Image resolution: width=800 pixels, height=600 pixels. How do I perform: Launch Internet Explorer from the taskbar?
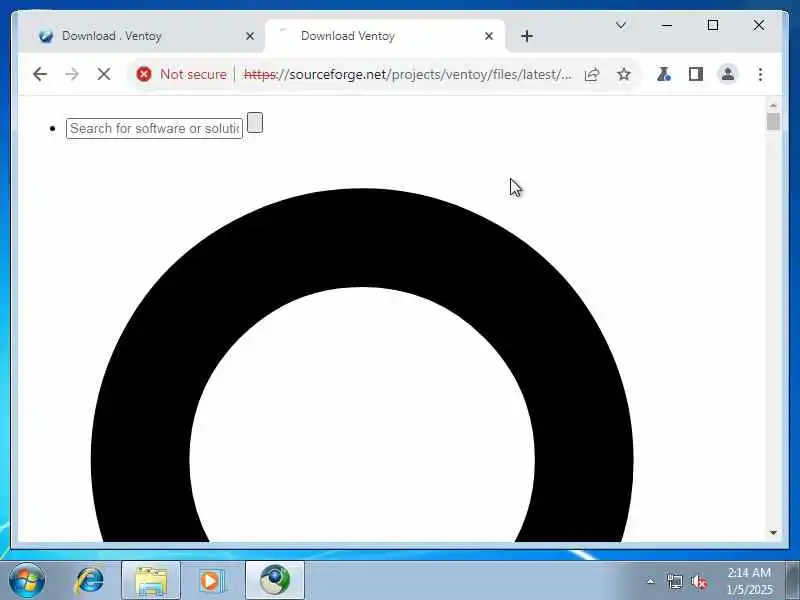[x=90, y=581]
